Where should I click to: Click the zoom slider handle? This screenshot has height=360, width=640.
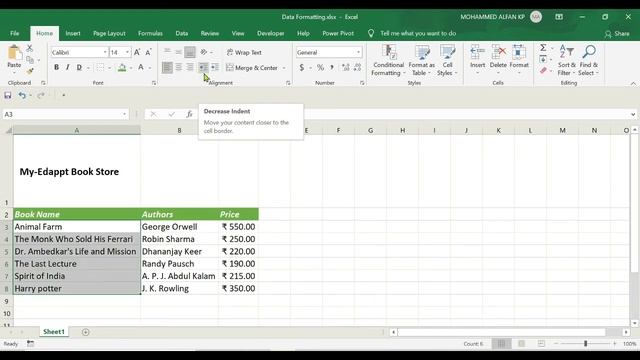[585, 344]
